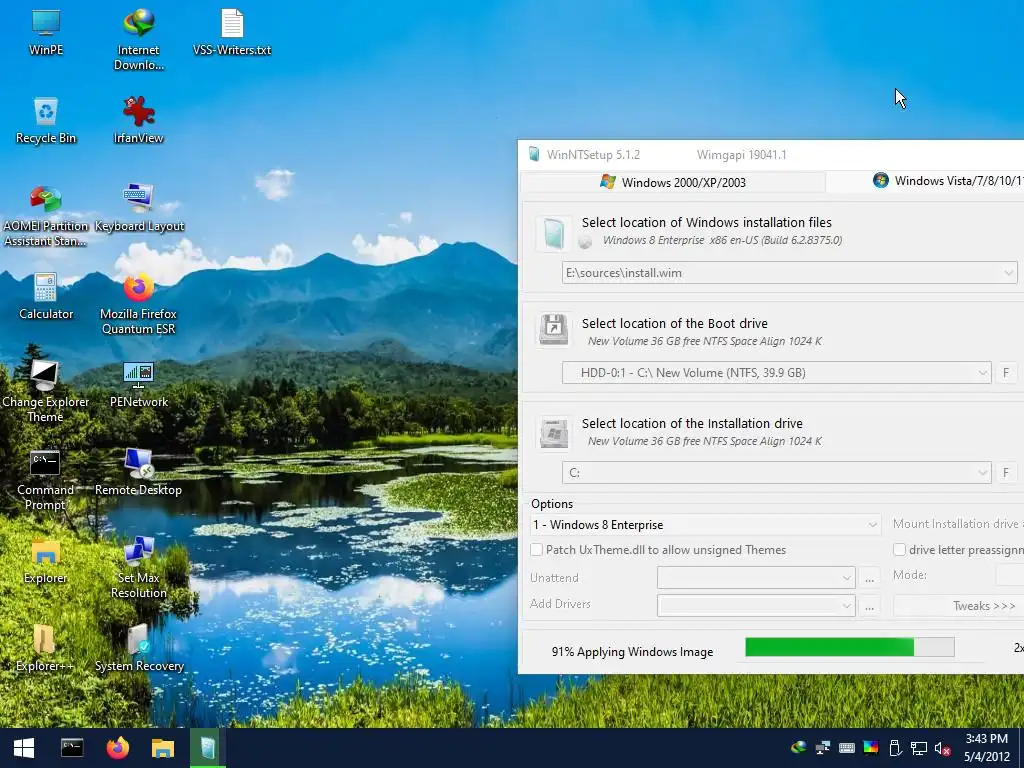Viewport: 1024px width, 768px height.
Task: Select the Remote Desktop desktop icon
Action: pyautogui.click(x=138, y=472)
